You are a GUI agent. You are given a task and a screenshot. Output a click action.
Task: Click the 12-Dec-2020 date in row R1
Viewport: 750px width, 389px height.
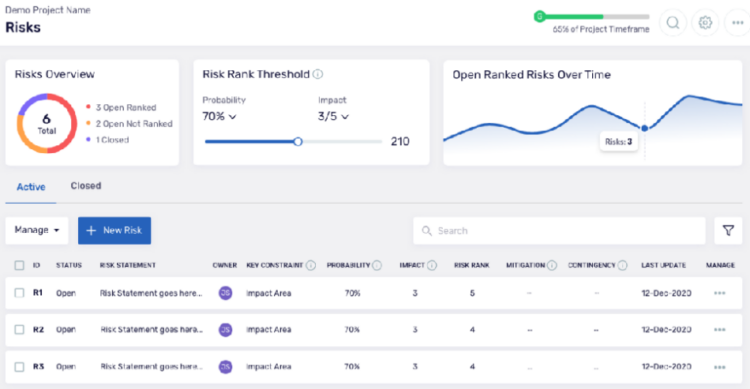click(x=666, y=293)
